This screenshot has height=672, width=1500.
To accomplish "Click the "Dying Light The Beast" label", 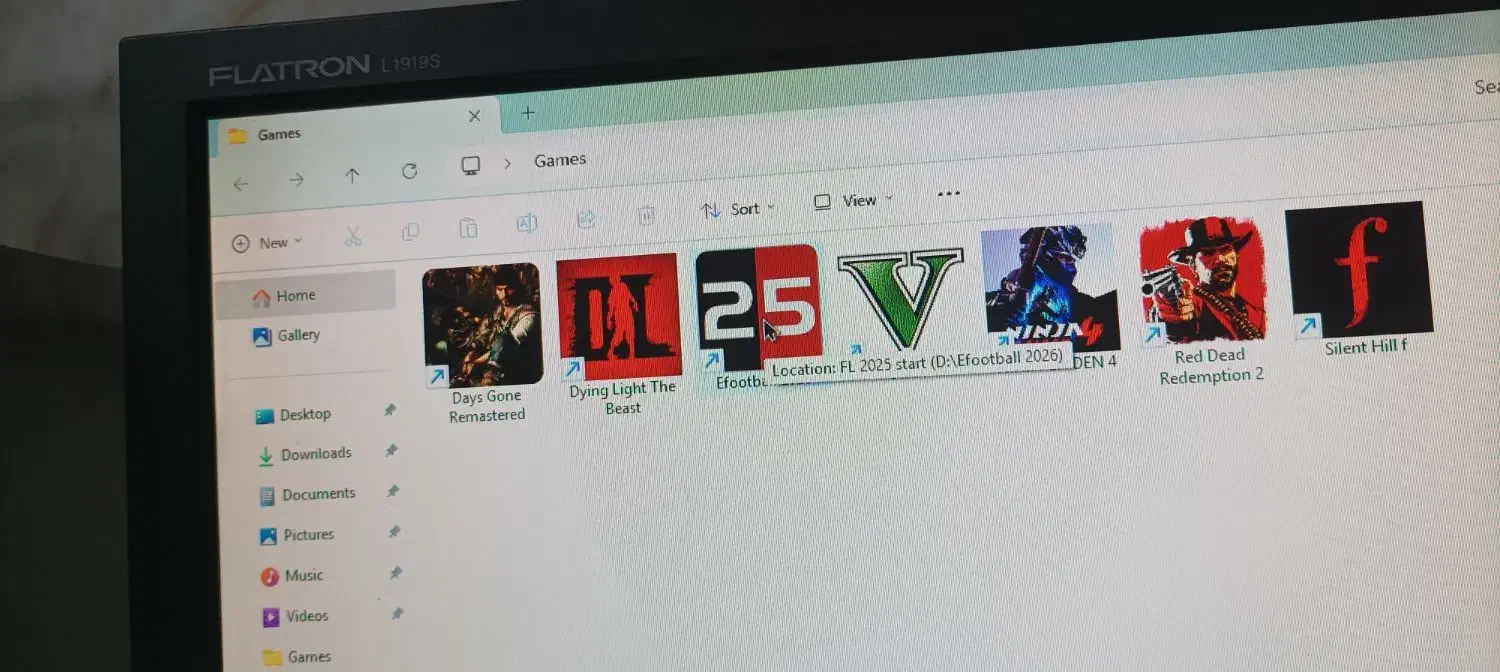I will (x=623, y=398).
